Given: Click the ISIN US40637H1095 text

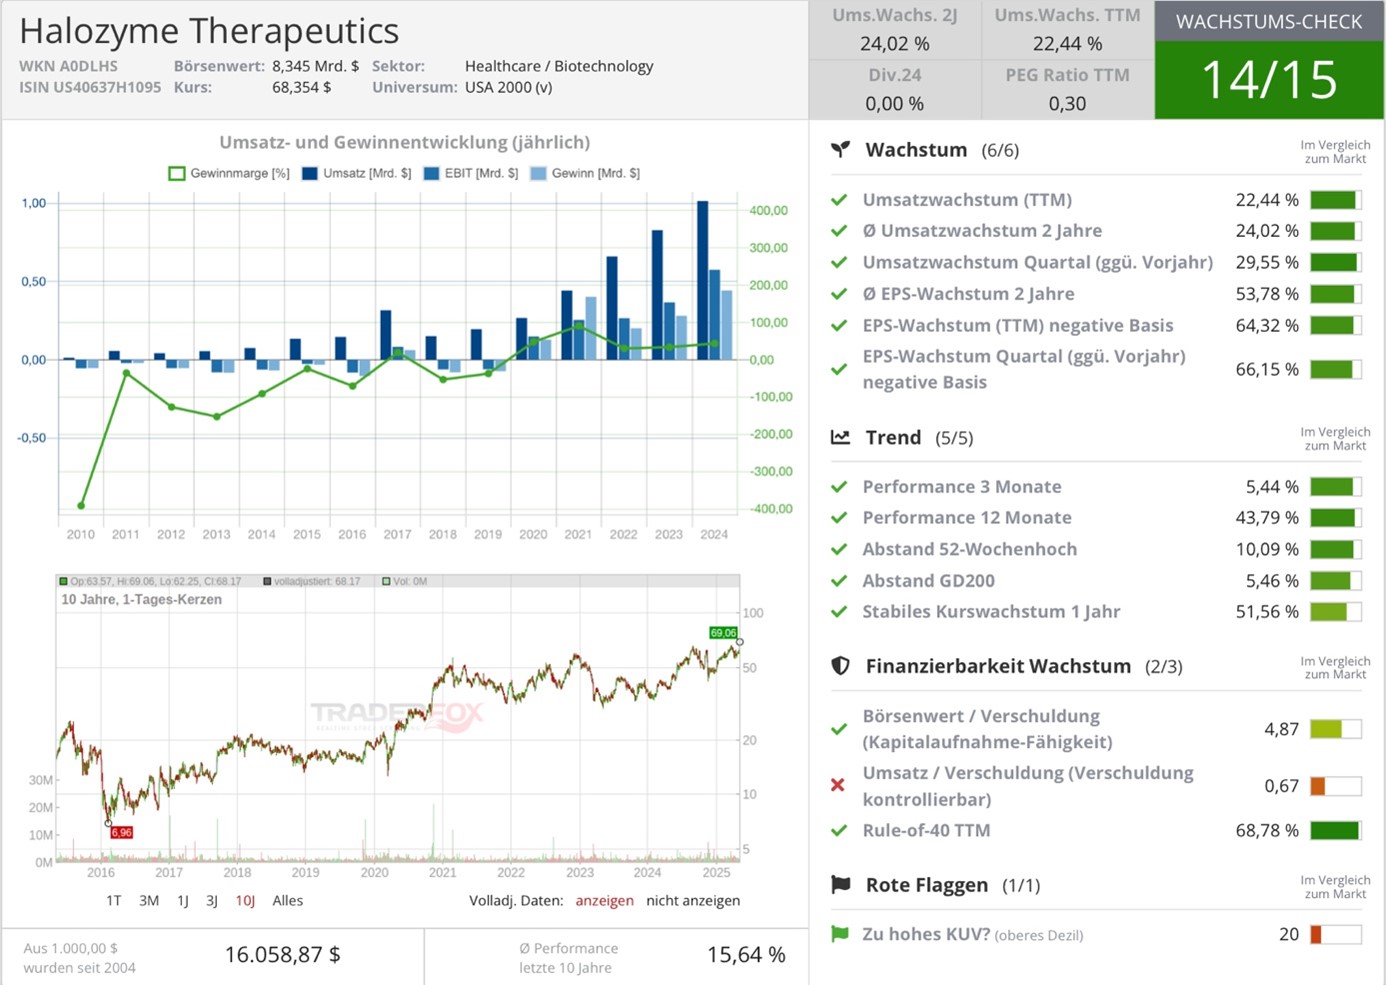Looking at the screenshot, I should [x=90, y=87].
